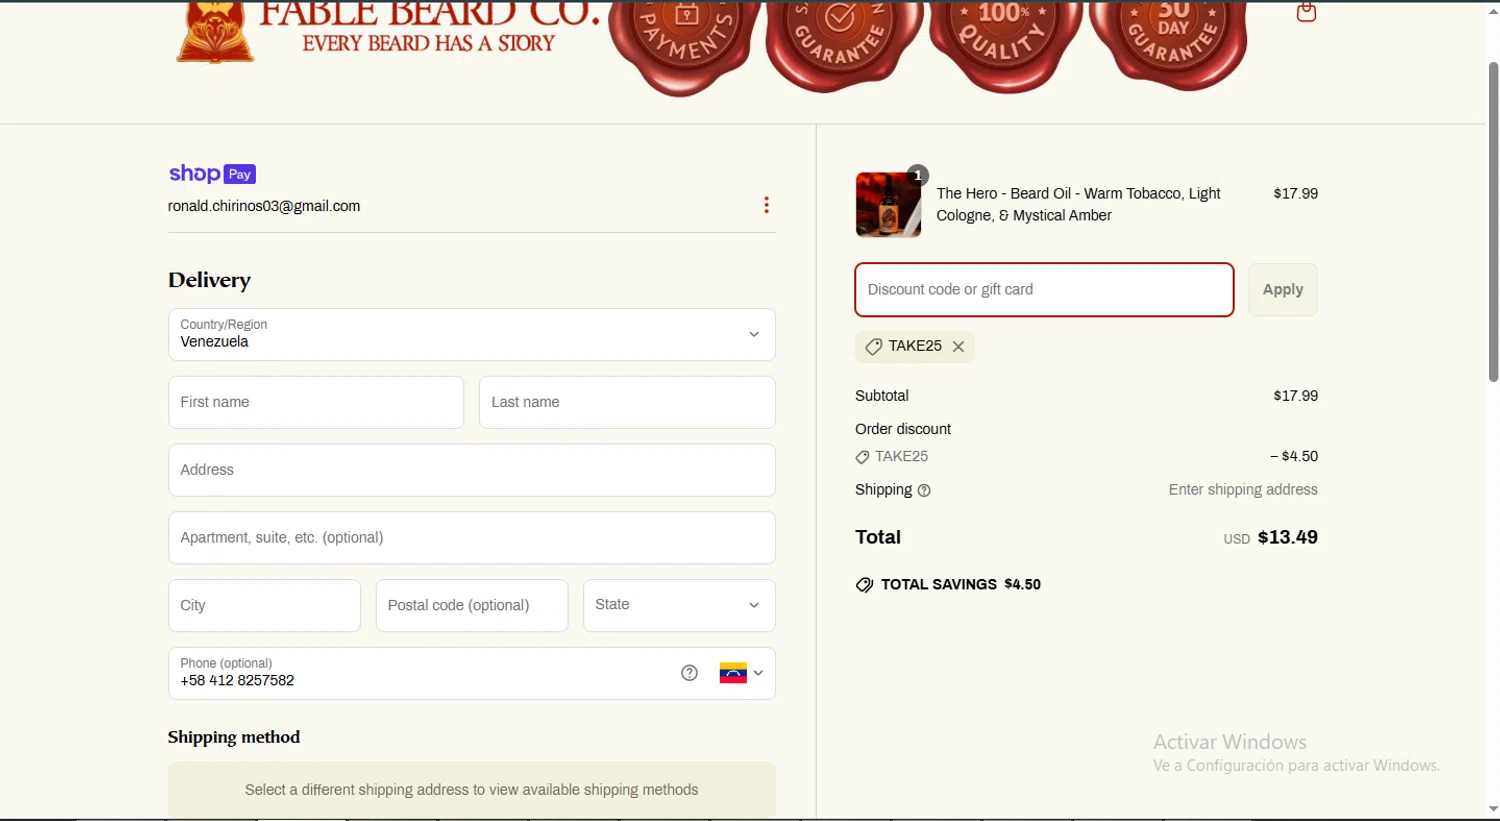Focus the First name field
The height and width of the screenshot is (821, 1500).
click(x=316, y=402)
